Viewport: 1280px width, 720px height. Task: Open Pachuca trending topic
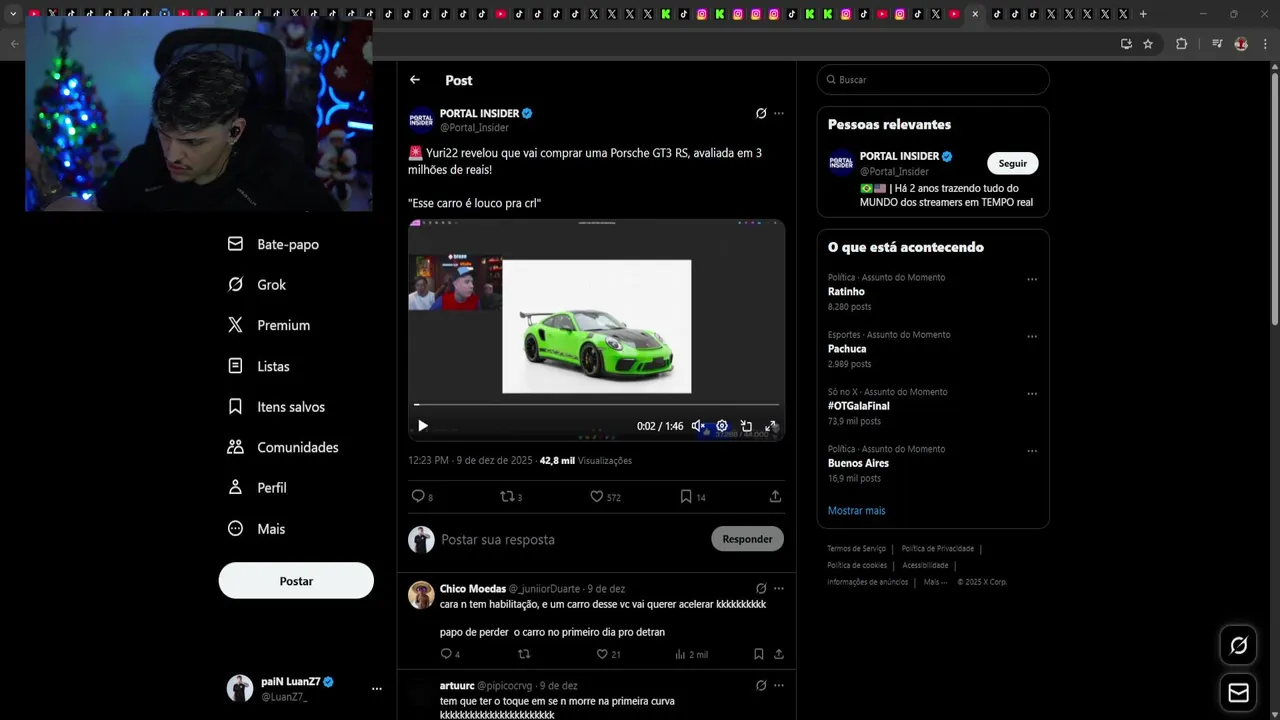point(847,349)
